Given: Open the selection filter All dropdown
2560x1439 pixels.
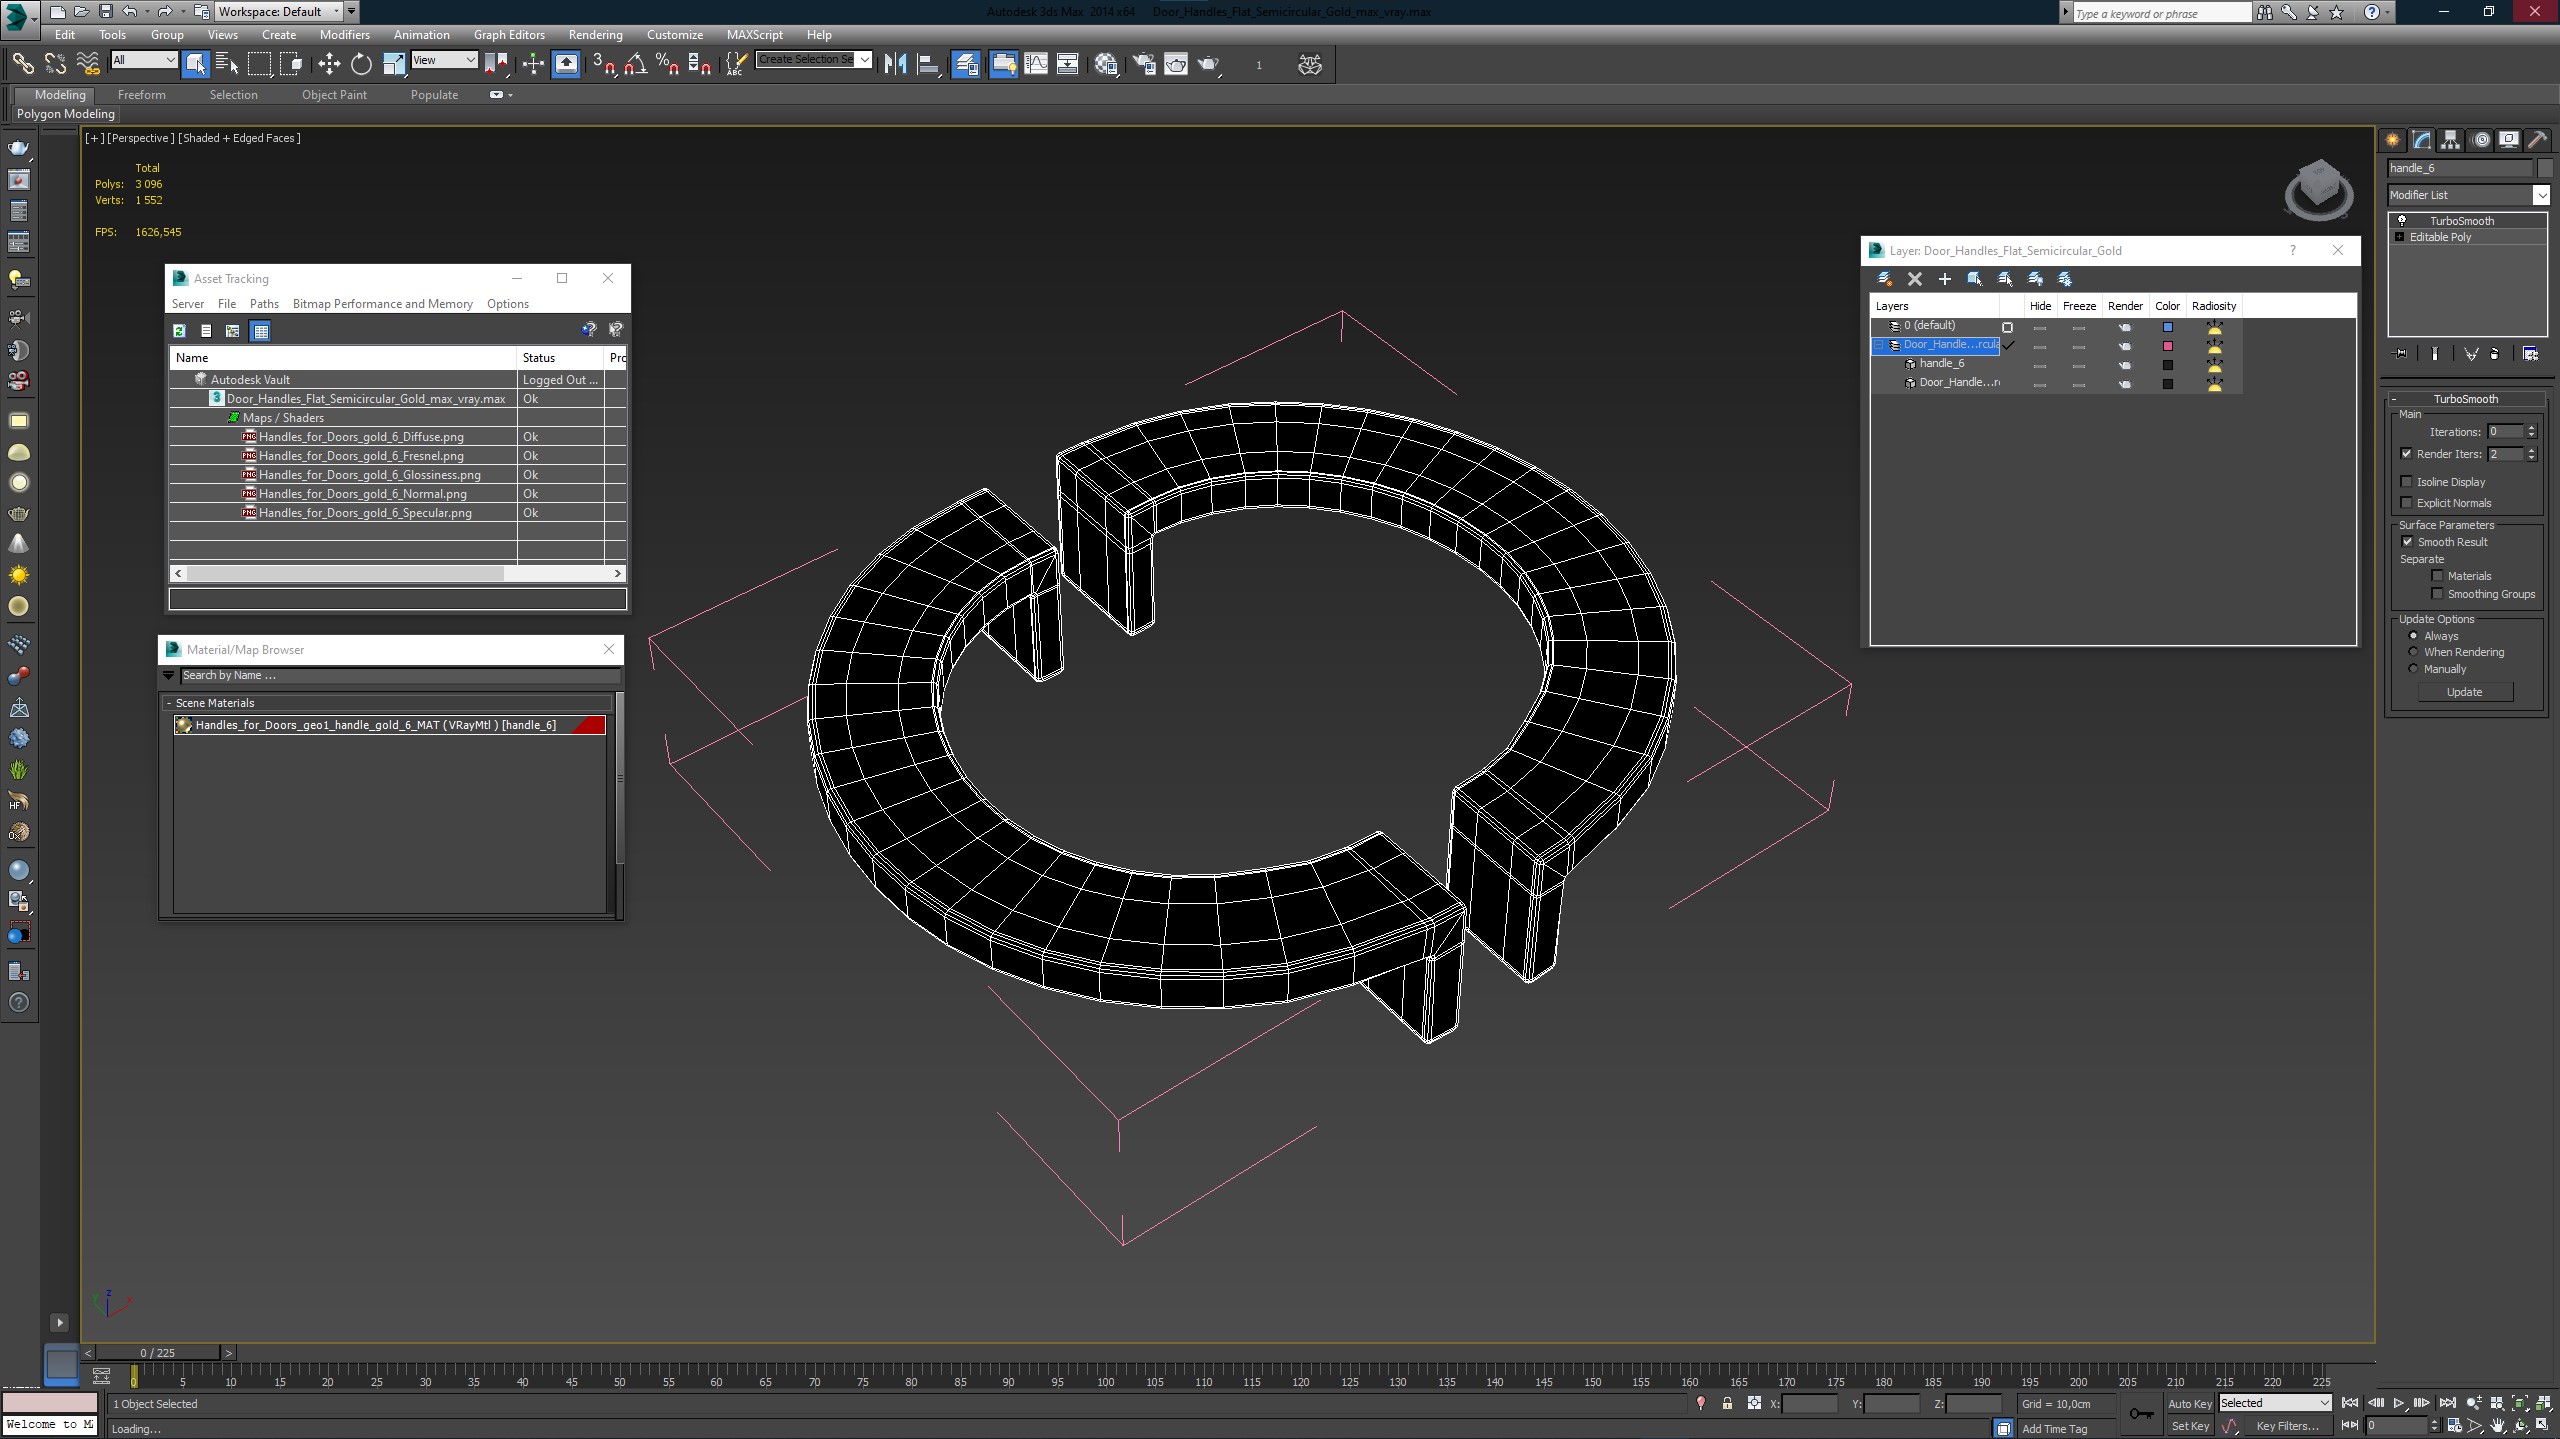Looking at the screenshot, I should pos(144,60).
